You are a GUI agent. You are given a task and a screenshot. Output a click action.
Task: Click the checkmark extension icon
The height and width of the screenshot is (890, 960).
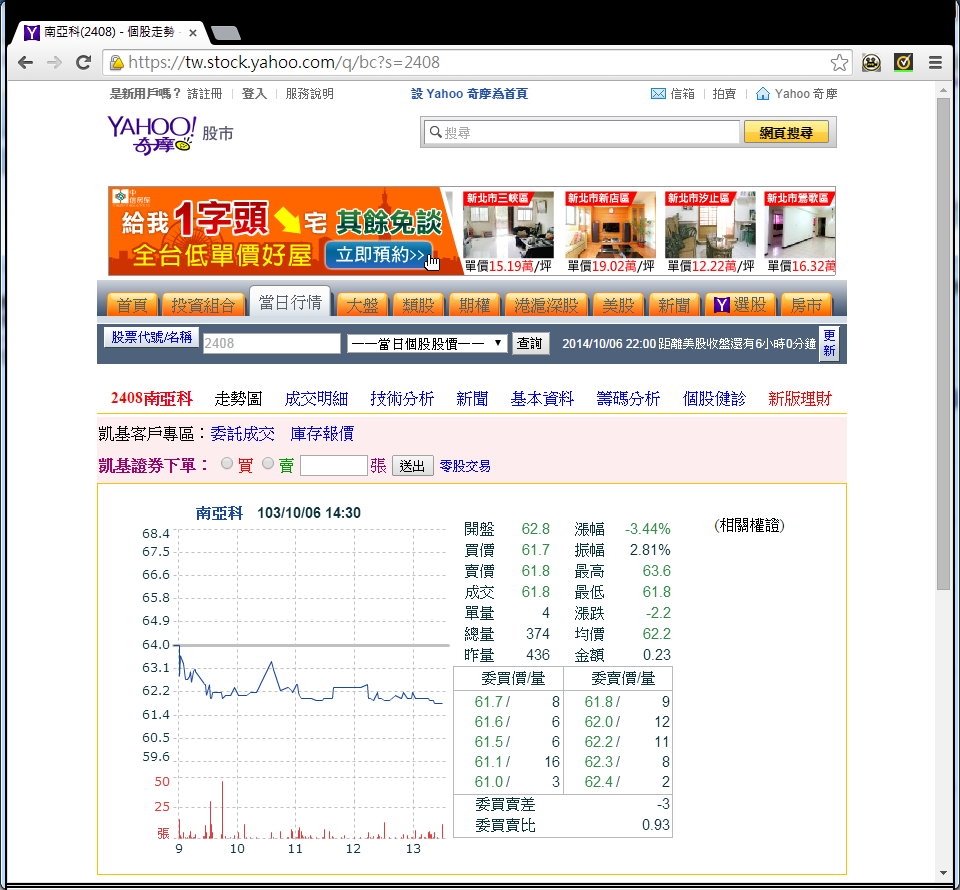[x=903, y=62]
